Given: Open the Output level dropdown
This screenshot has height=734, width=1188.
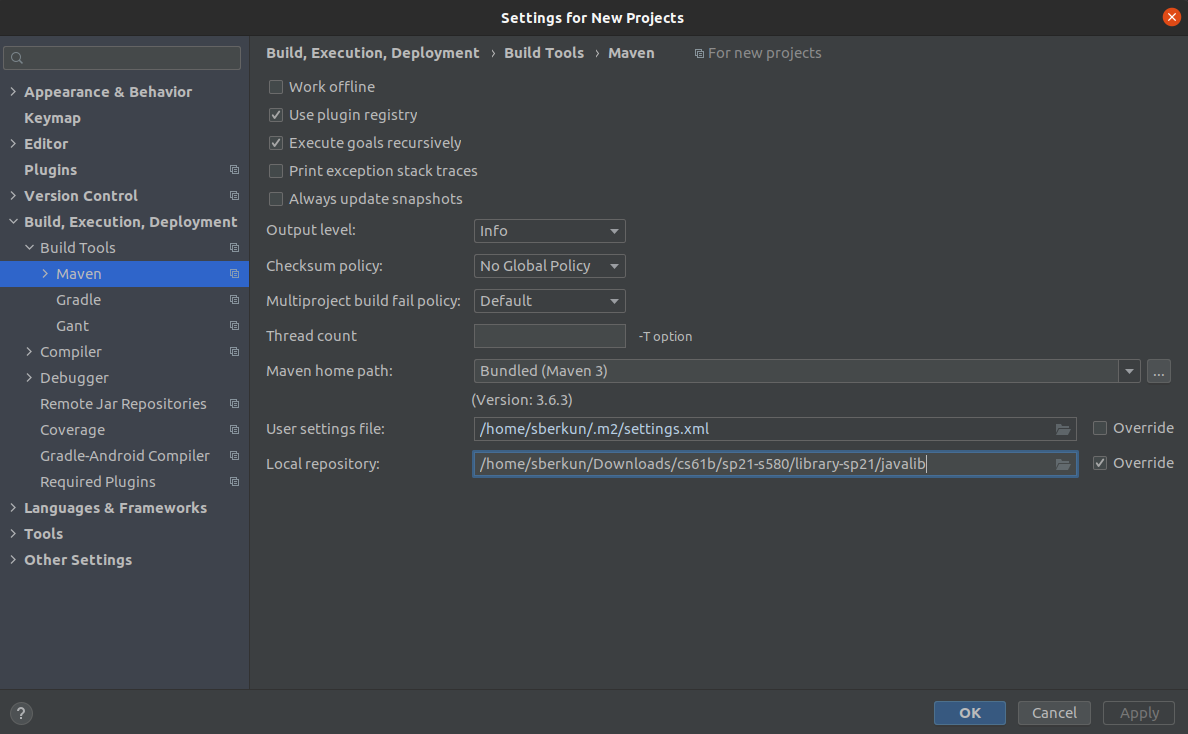Looking at the screenshot, I should (x=549, y=231).
